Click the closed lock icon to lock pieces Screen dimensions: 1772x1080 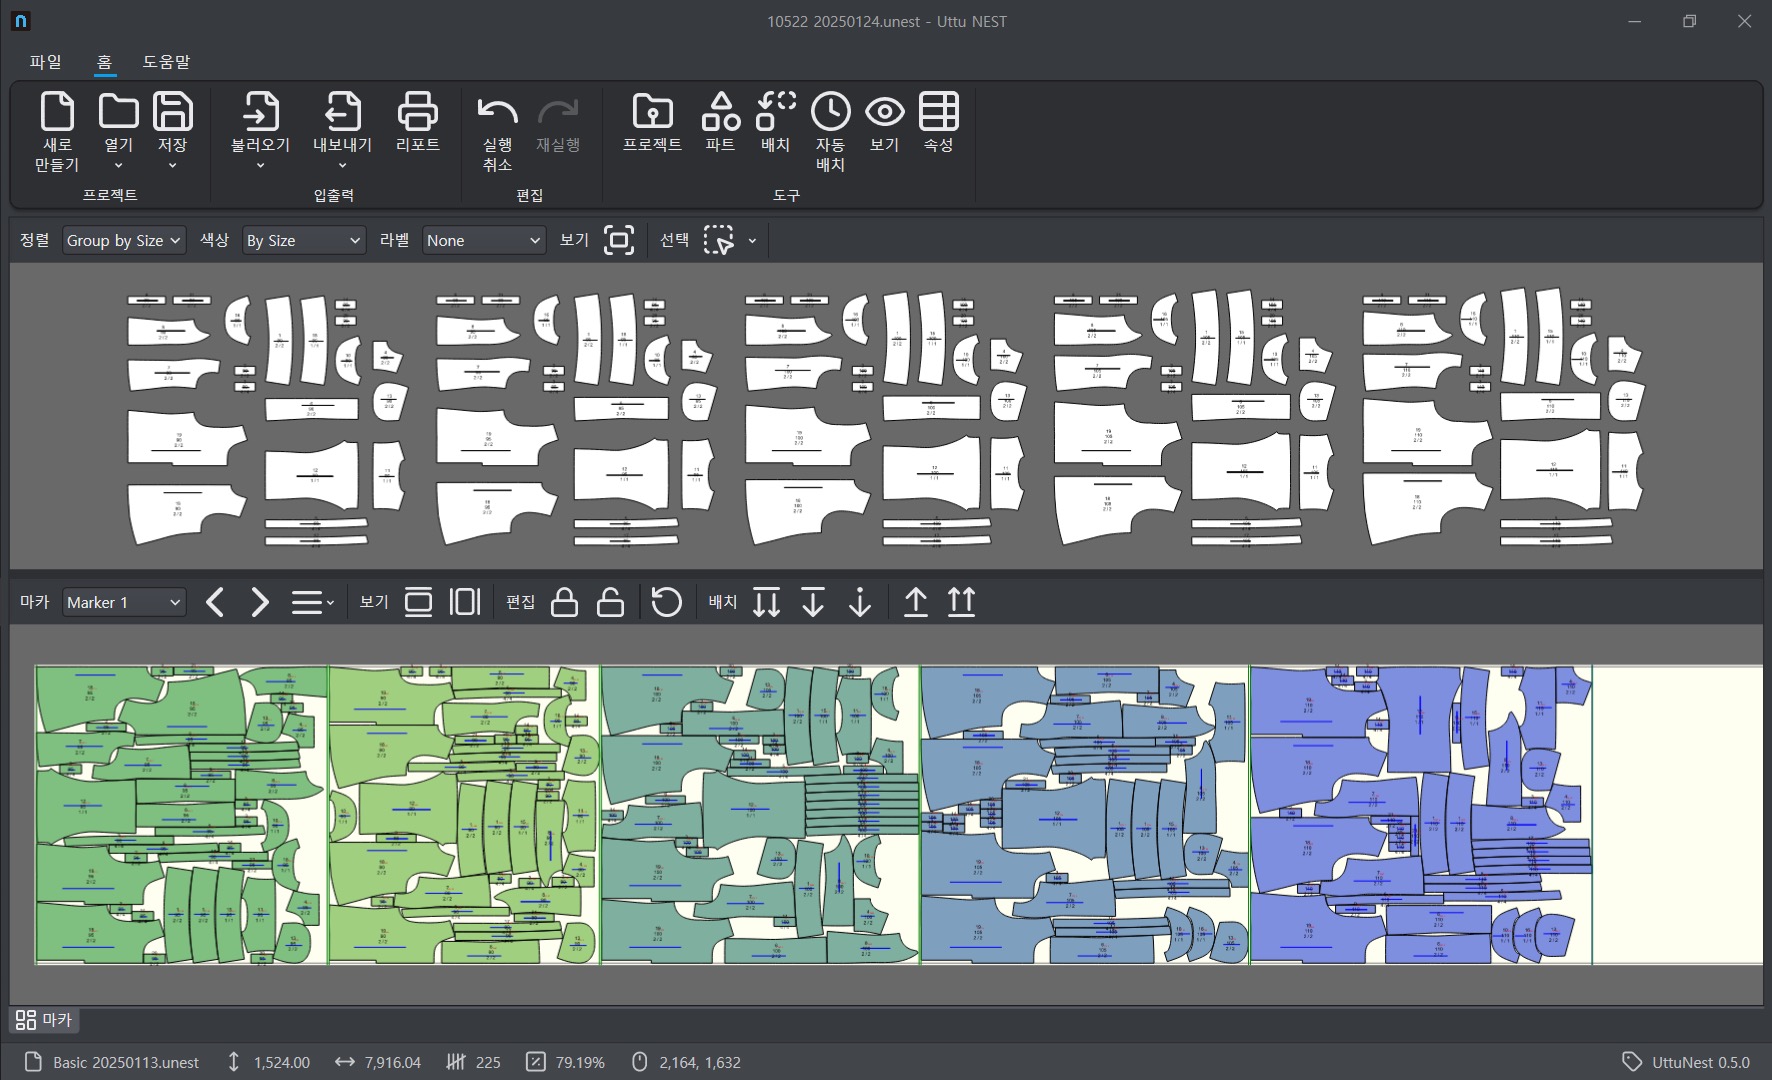(564, 602)
